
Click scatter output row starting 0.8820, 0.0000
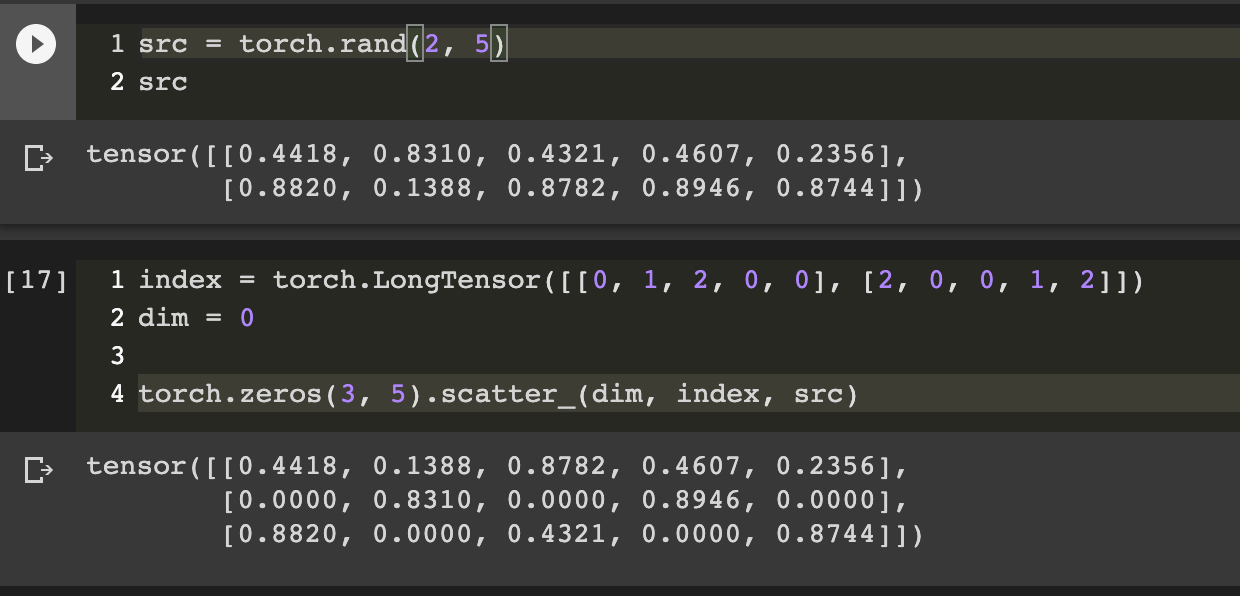pyautogui.click(x=572, y=536)
